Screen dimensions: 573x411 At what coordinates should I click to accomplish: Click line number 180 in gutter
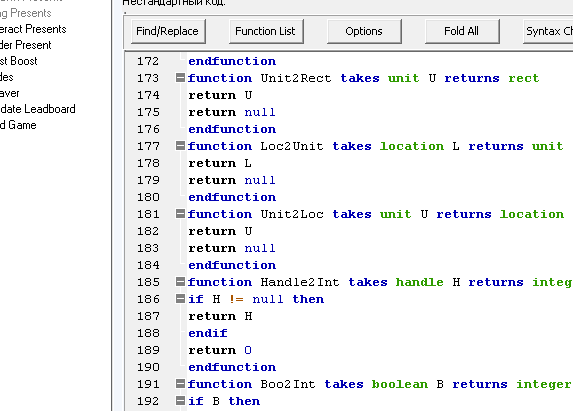148,197
